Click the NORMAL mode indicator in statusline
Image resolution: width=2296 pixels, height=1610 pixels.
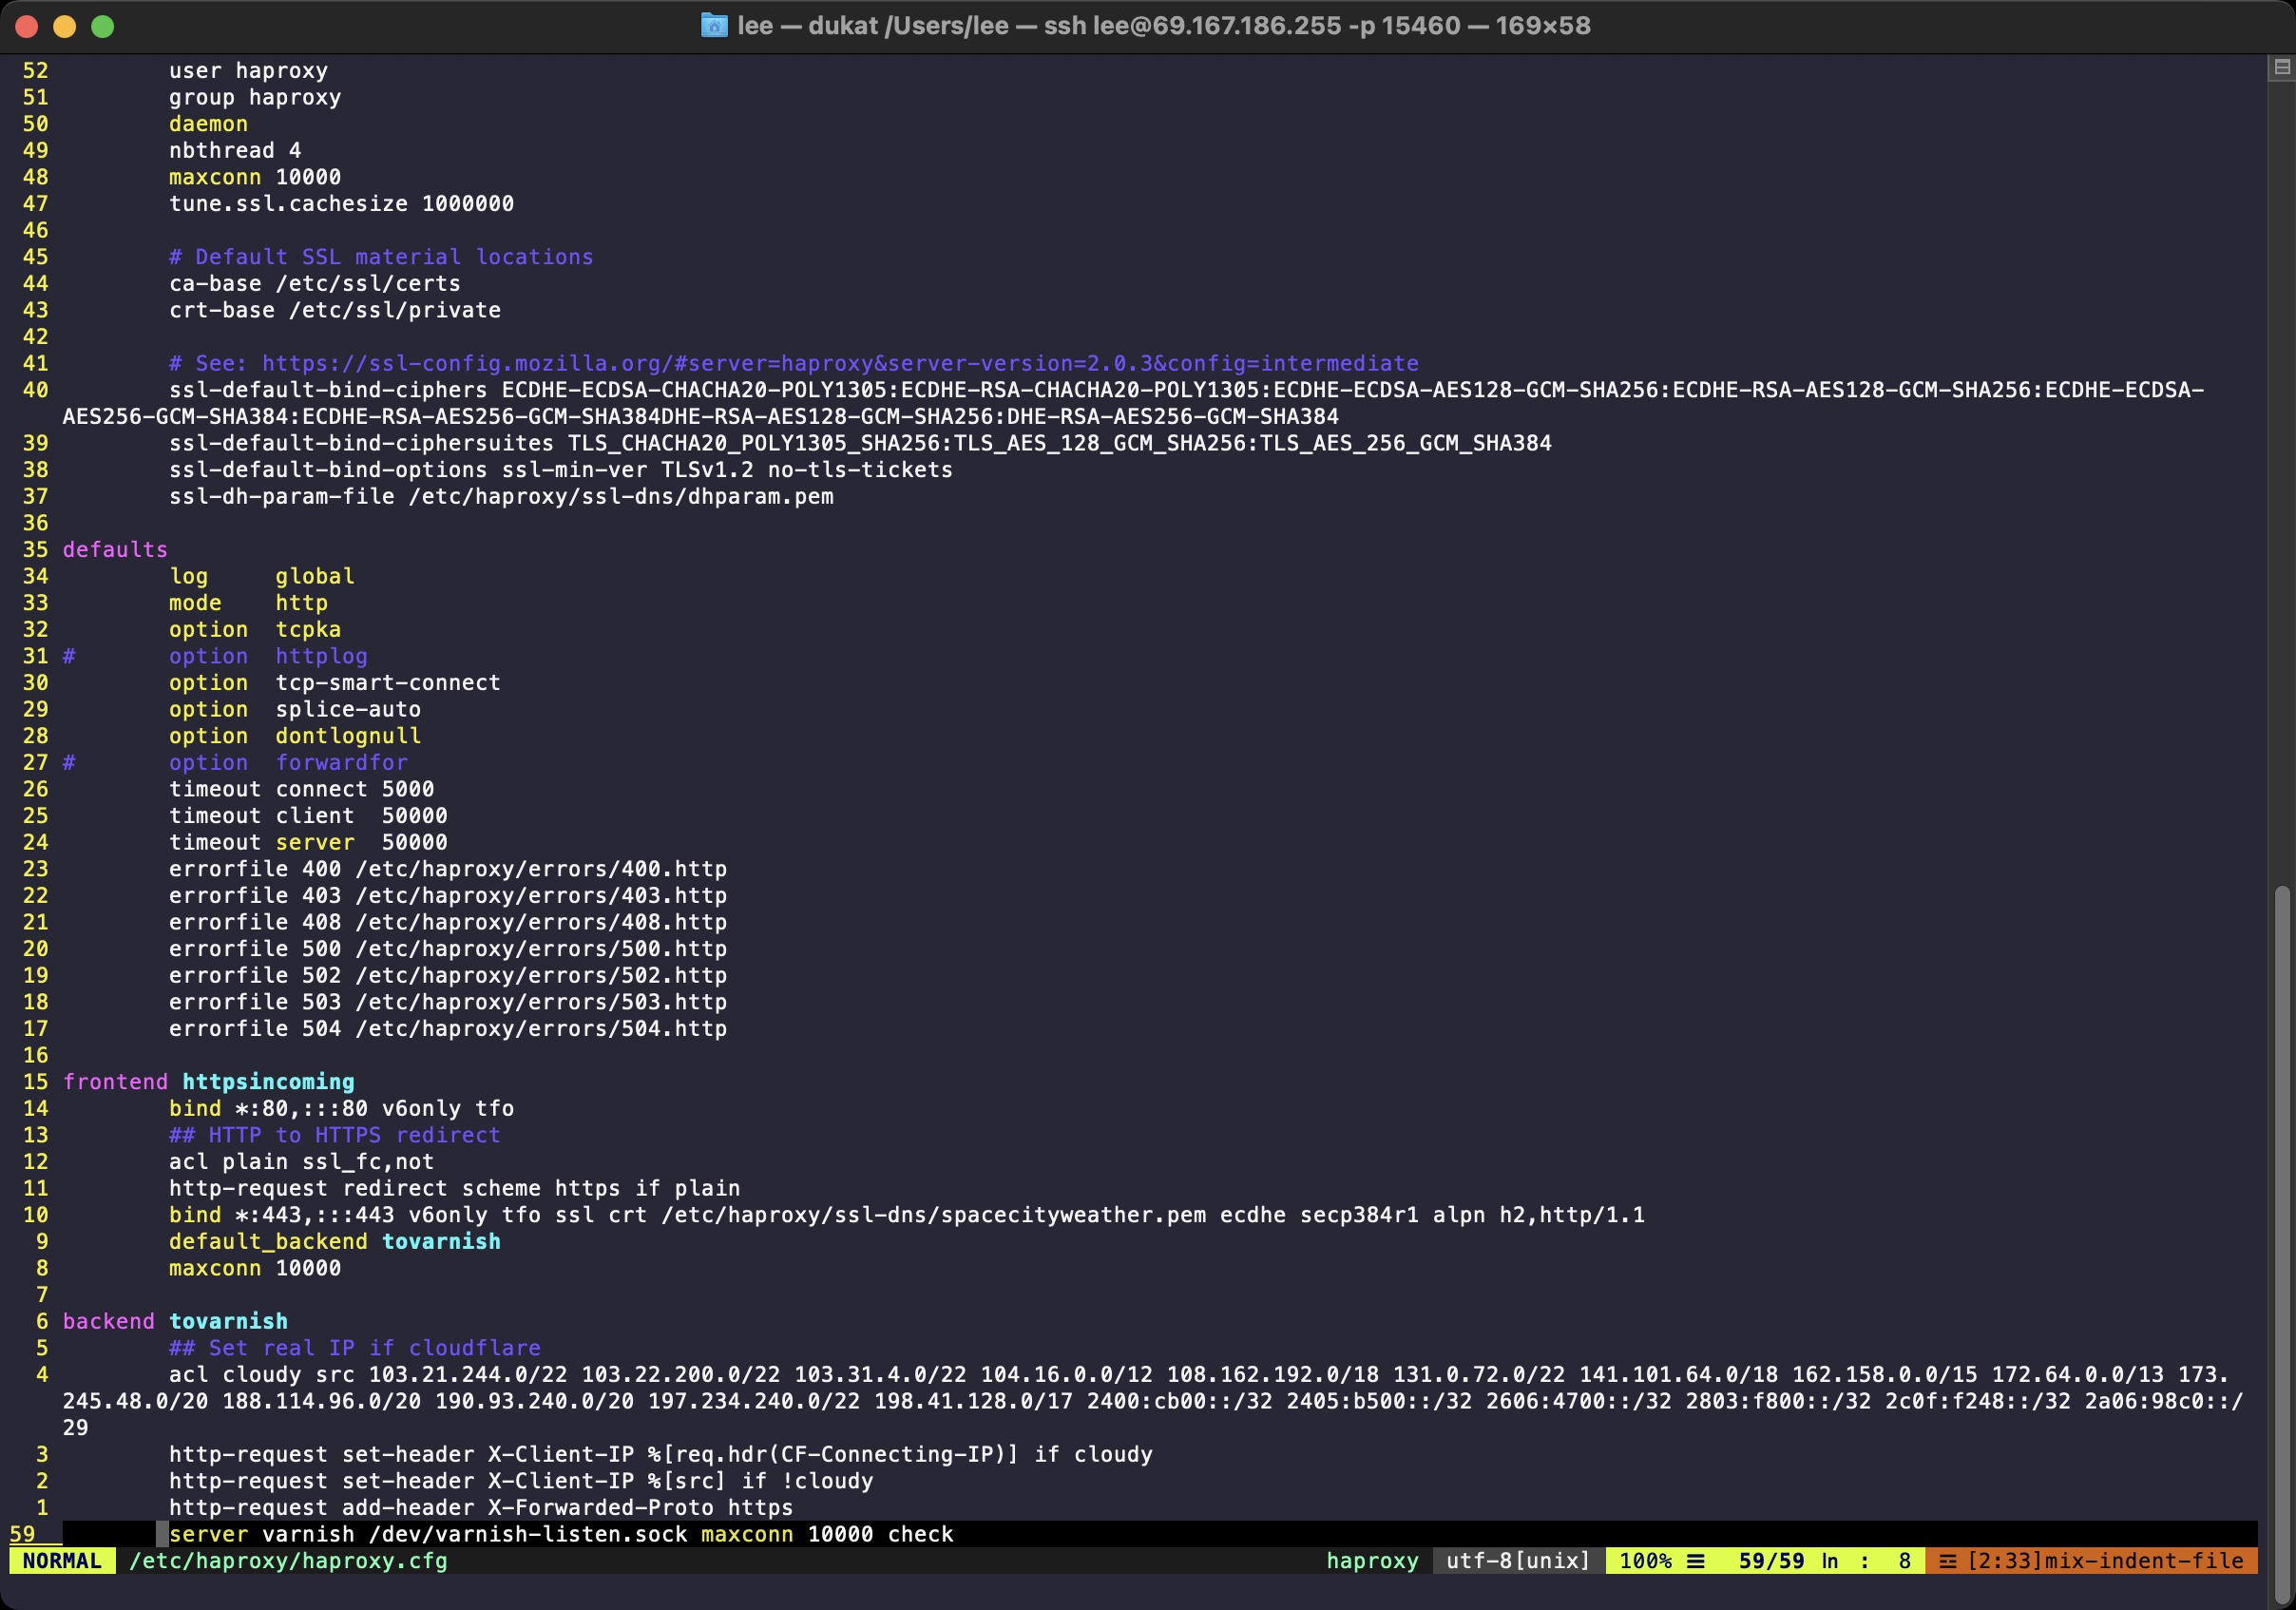tap(62, 1561)
